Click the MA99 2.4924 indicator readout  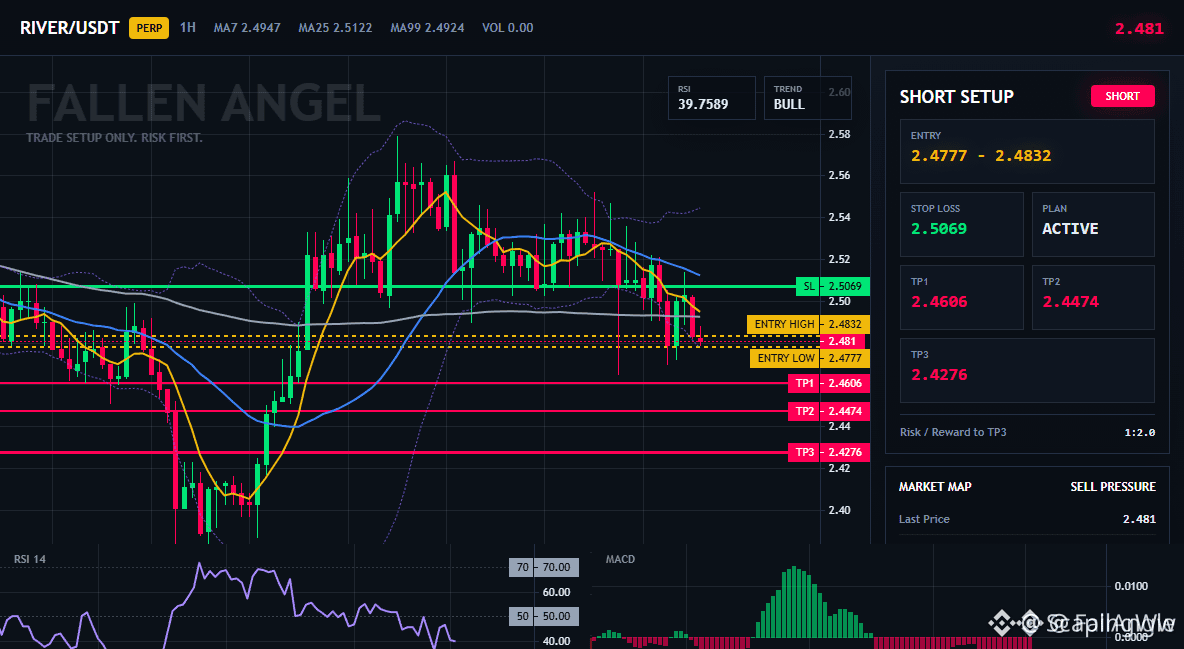pyautogui.click(x=427, y=28)
